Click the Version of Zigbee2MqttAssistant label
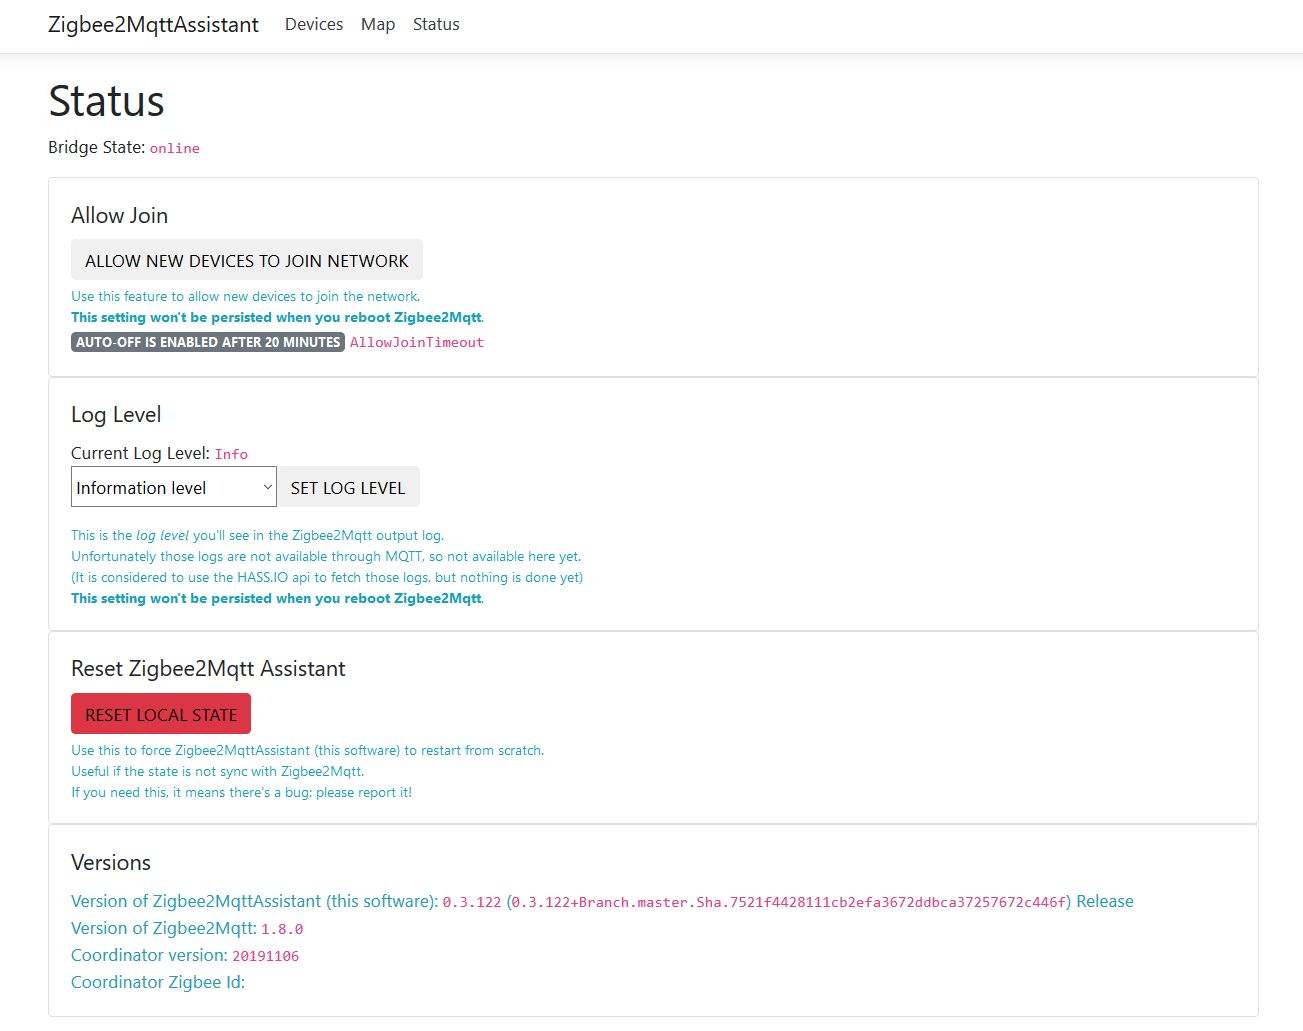The width and height of the screenshot is (1303, 1031). point(254,901)
